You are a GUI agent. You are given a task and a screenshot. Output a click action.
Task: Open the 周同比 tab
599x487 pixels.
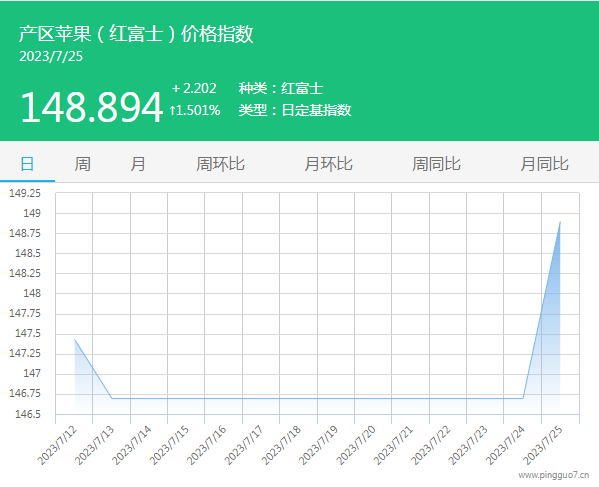tap(437, 164)
